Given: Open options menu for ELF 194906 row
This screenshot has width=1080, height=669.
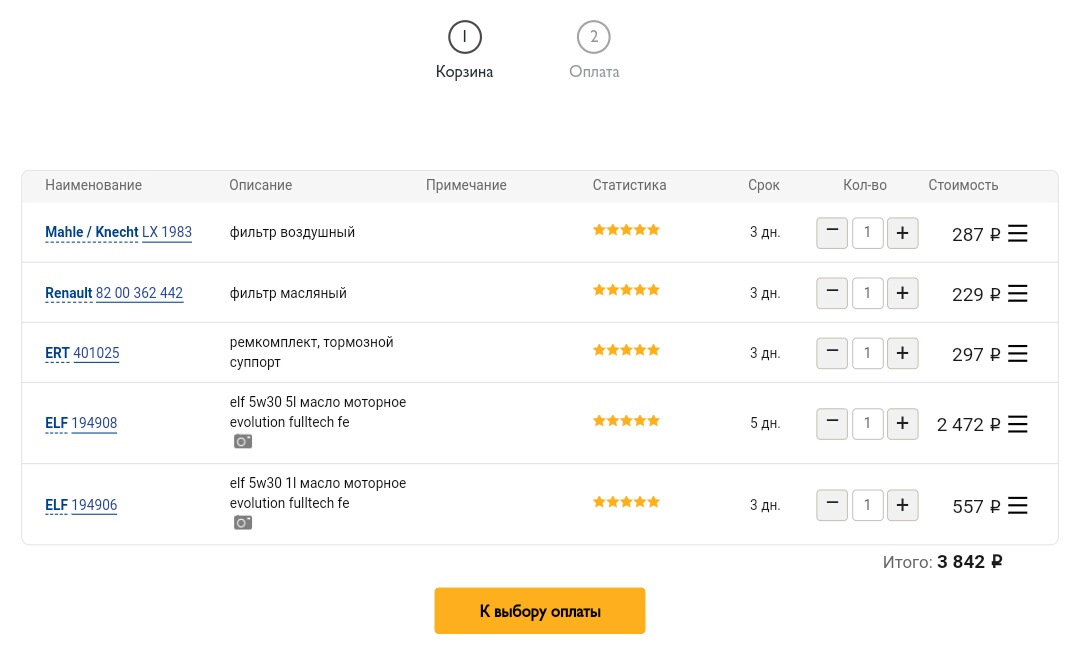Looking at the screenshot, I should click(x=1017, y=506).
